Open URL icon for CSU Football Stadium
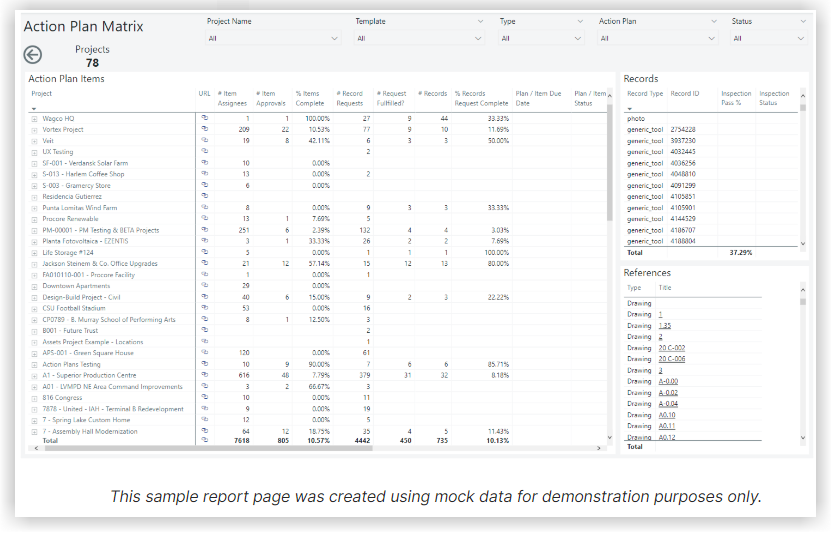The width and height of the screenshot is (832, 533). (205, 307)
